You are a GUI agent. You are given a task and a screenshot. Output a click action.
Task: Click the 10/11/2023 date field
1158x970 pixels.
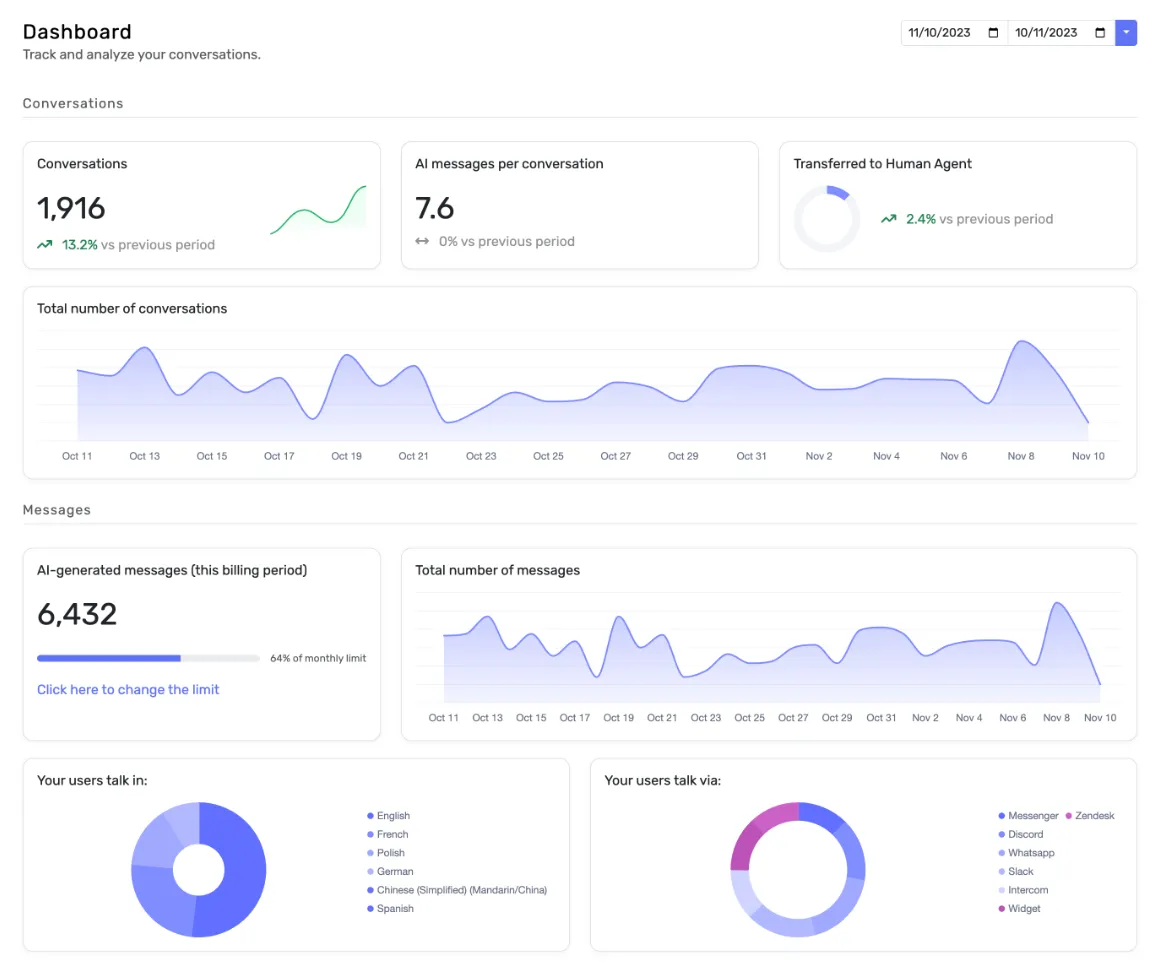point(1046,33)
